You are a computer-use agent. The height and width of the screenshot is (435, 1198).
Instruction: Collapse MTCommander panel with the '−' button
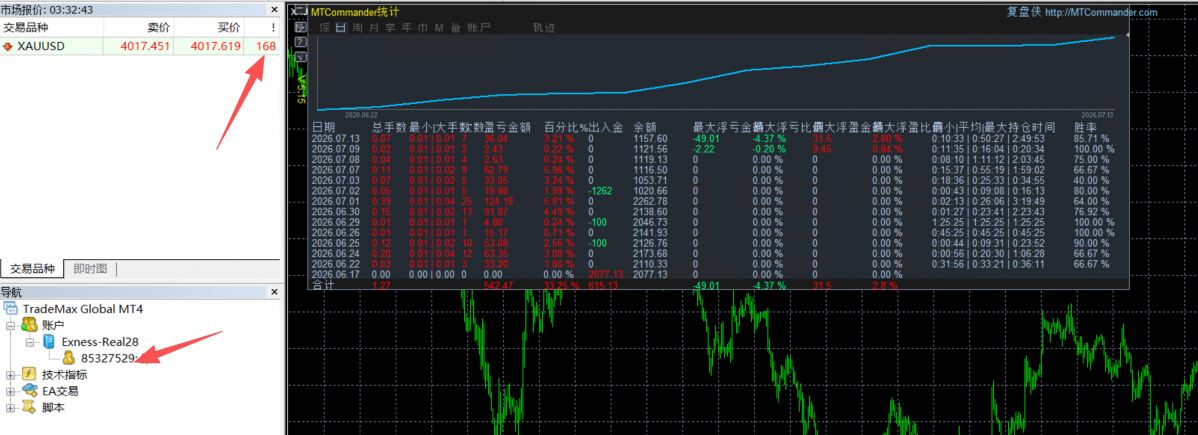300,9
